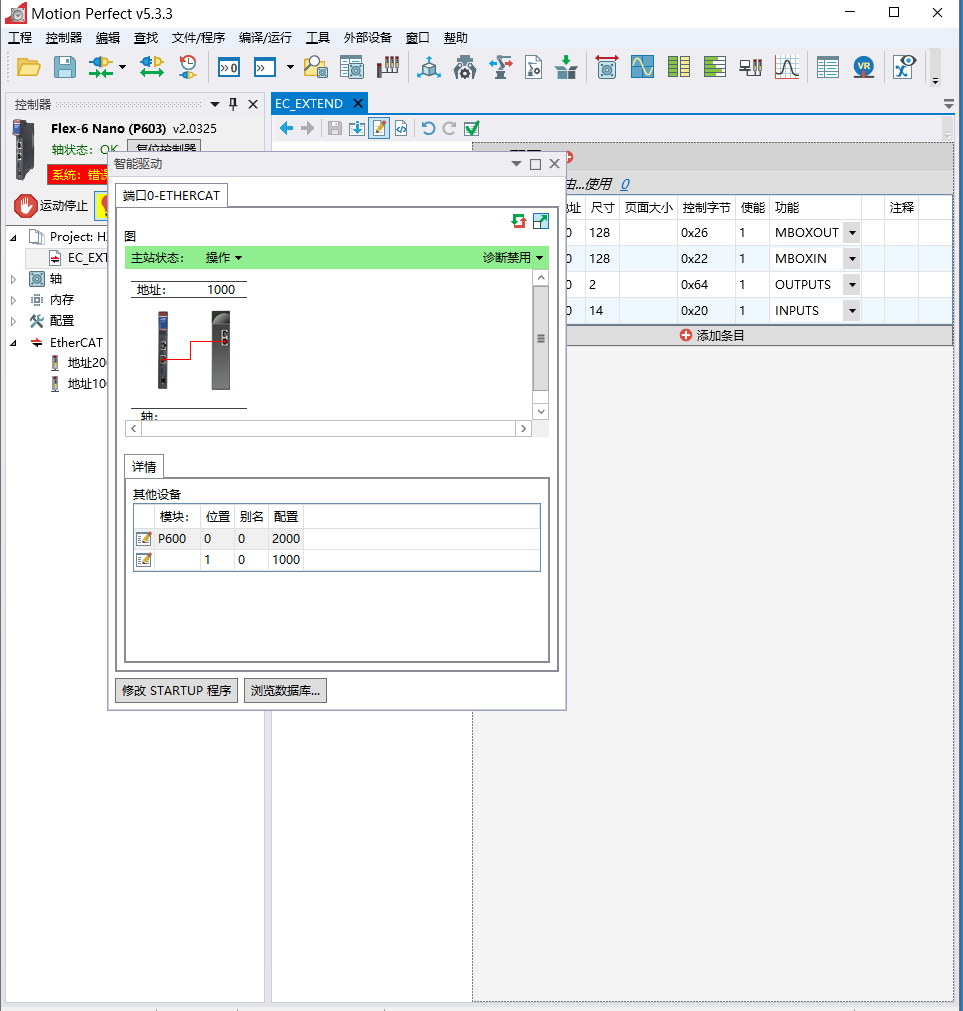Expand the 配置 tree node
Screen dimensions: 963x1011
coord(14,321)
